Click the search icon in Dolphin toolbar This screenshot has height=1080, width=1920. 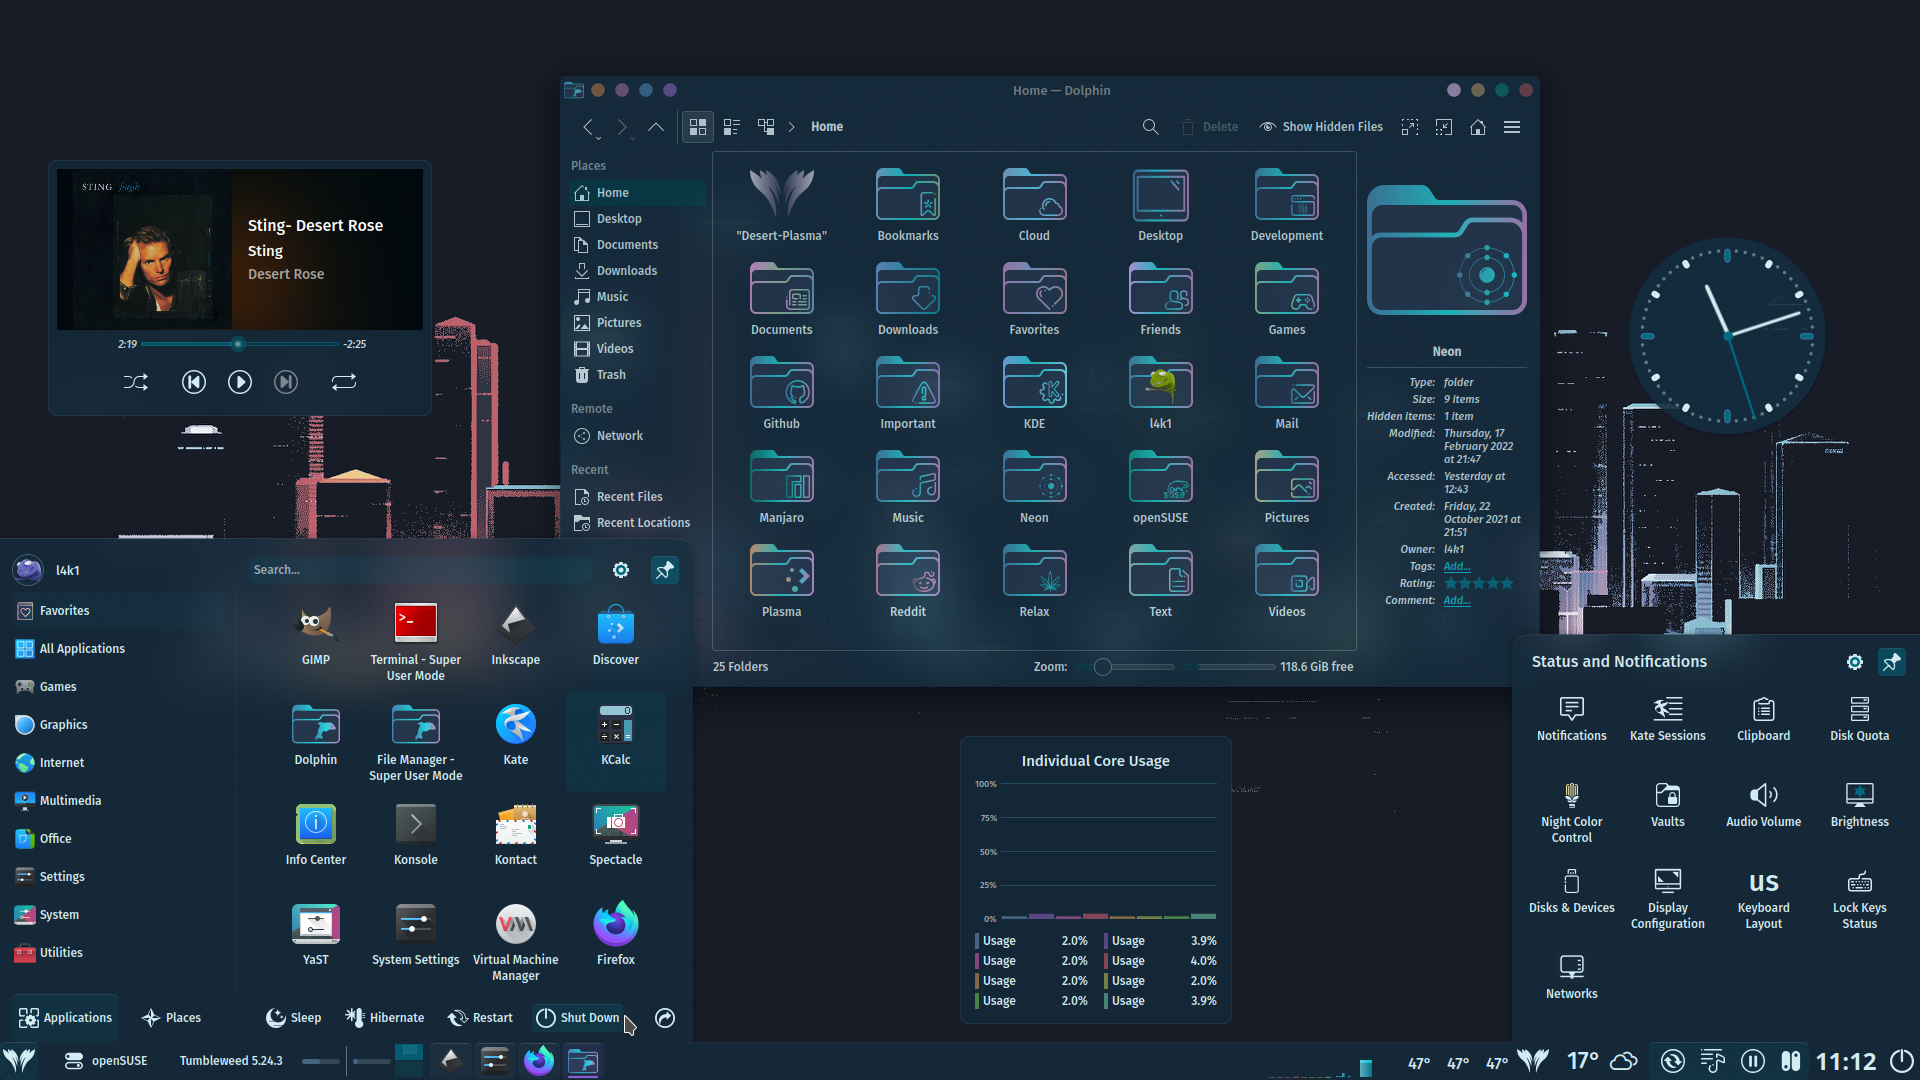click(1150, 127)
